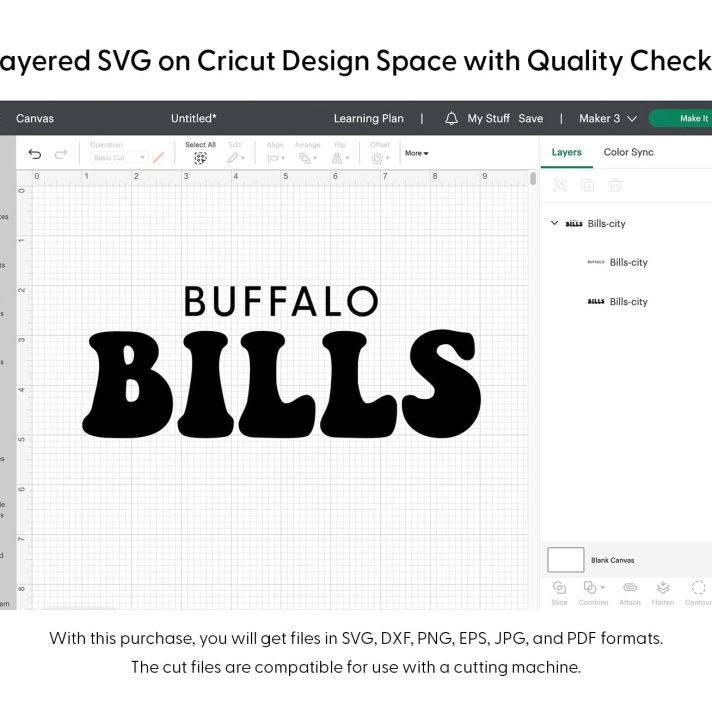Click the Slice tool
The image size is (712, 712).
tap(559, 593)
